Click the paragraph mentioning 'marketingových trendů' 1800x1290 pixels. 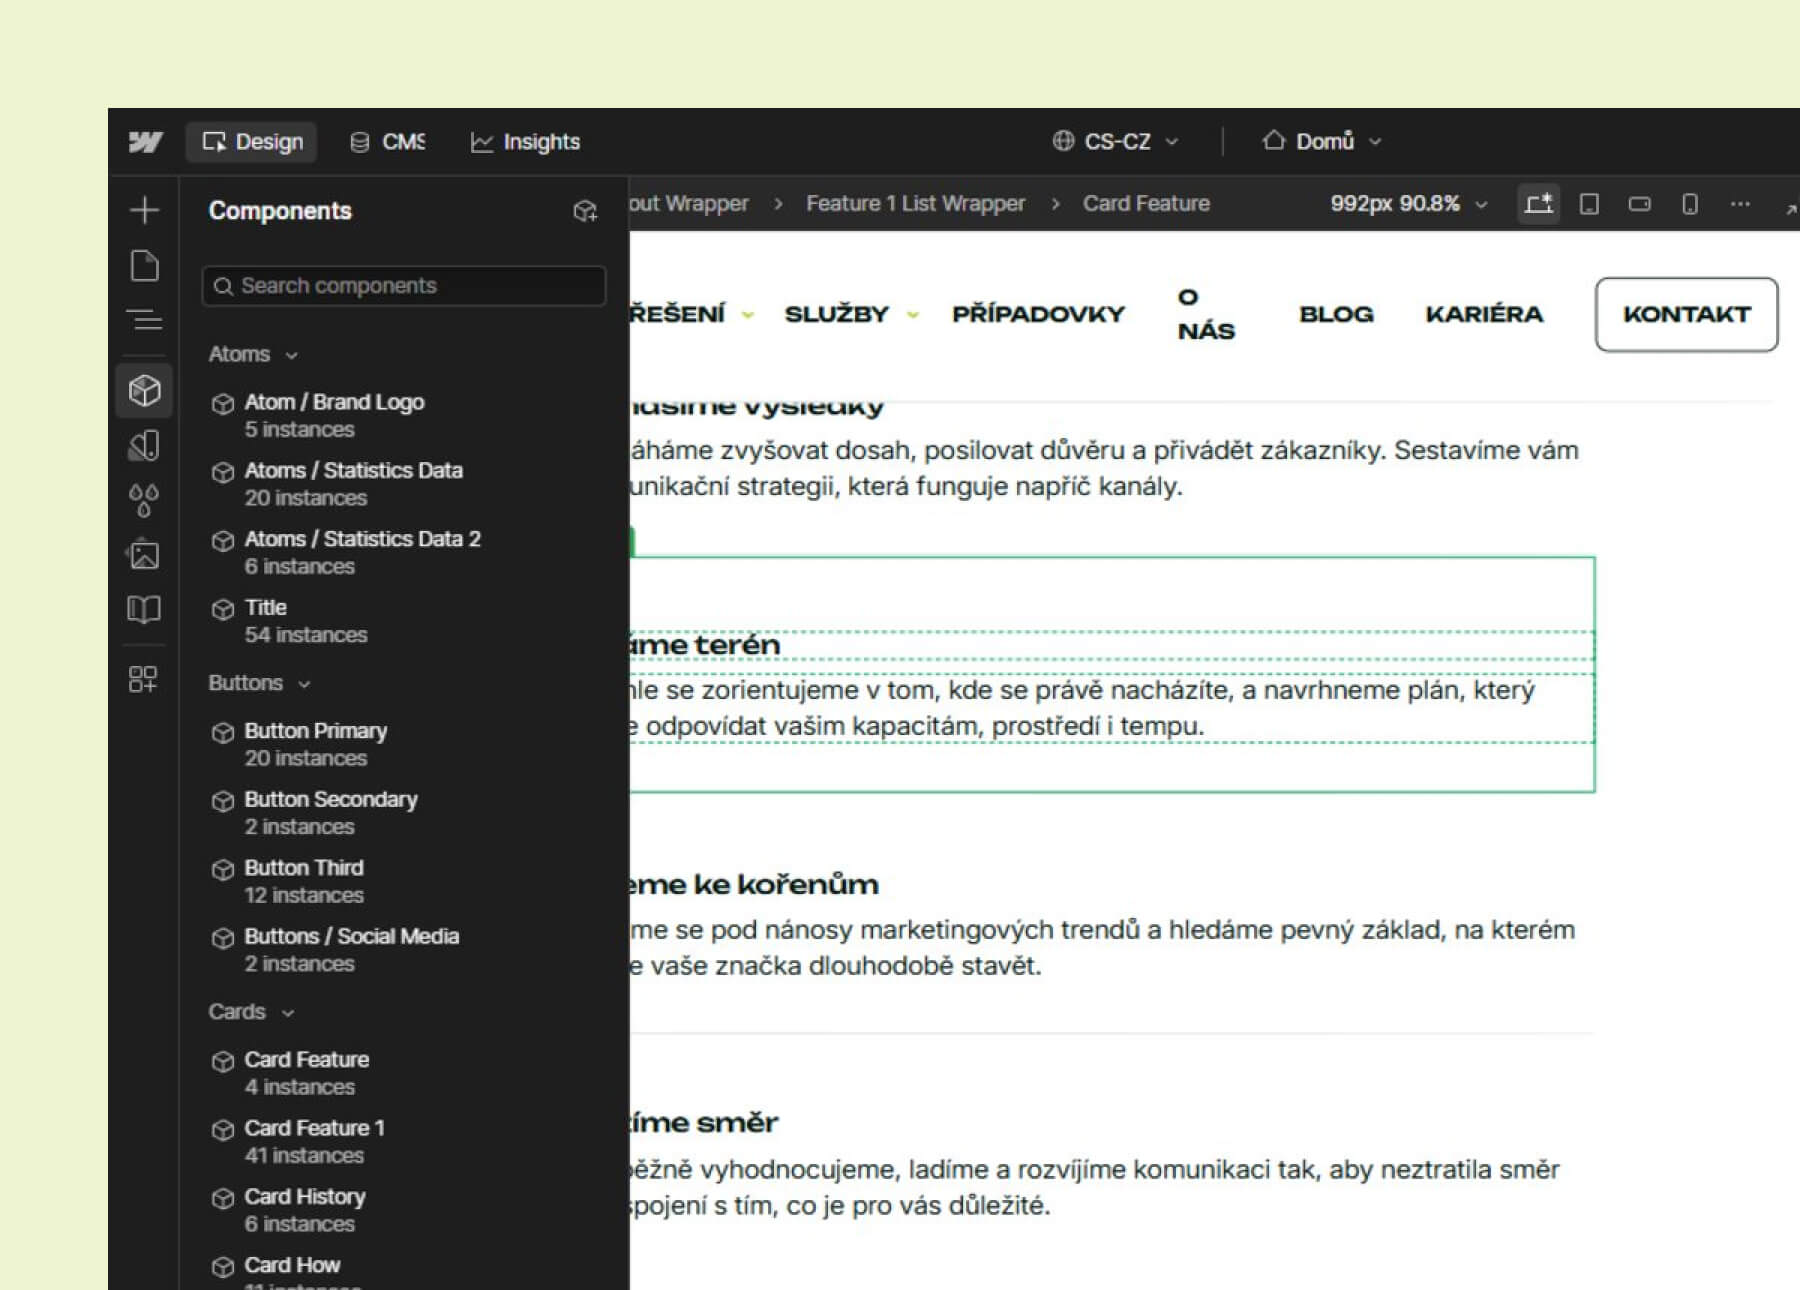[x=1102, y=948]
